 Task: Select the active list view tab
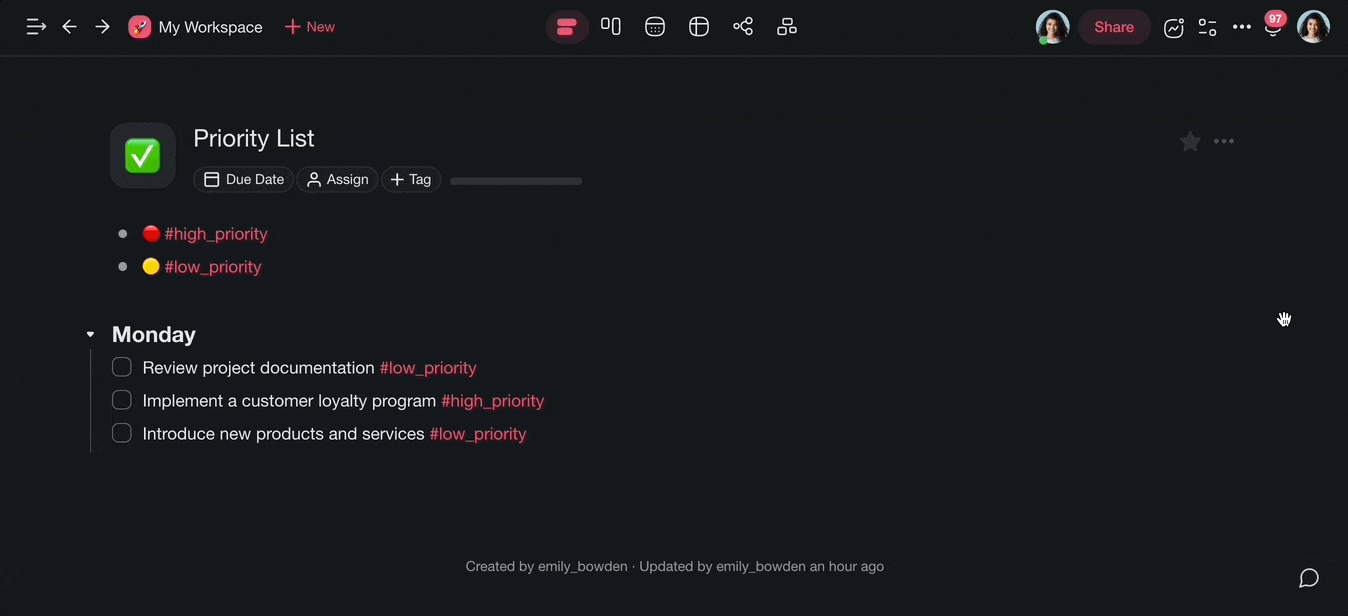[567, 27]
